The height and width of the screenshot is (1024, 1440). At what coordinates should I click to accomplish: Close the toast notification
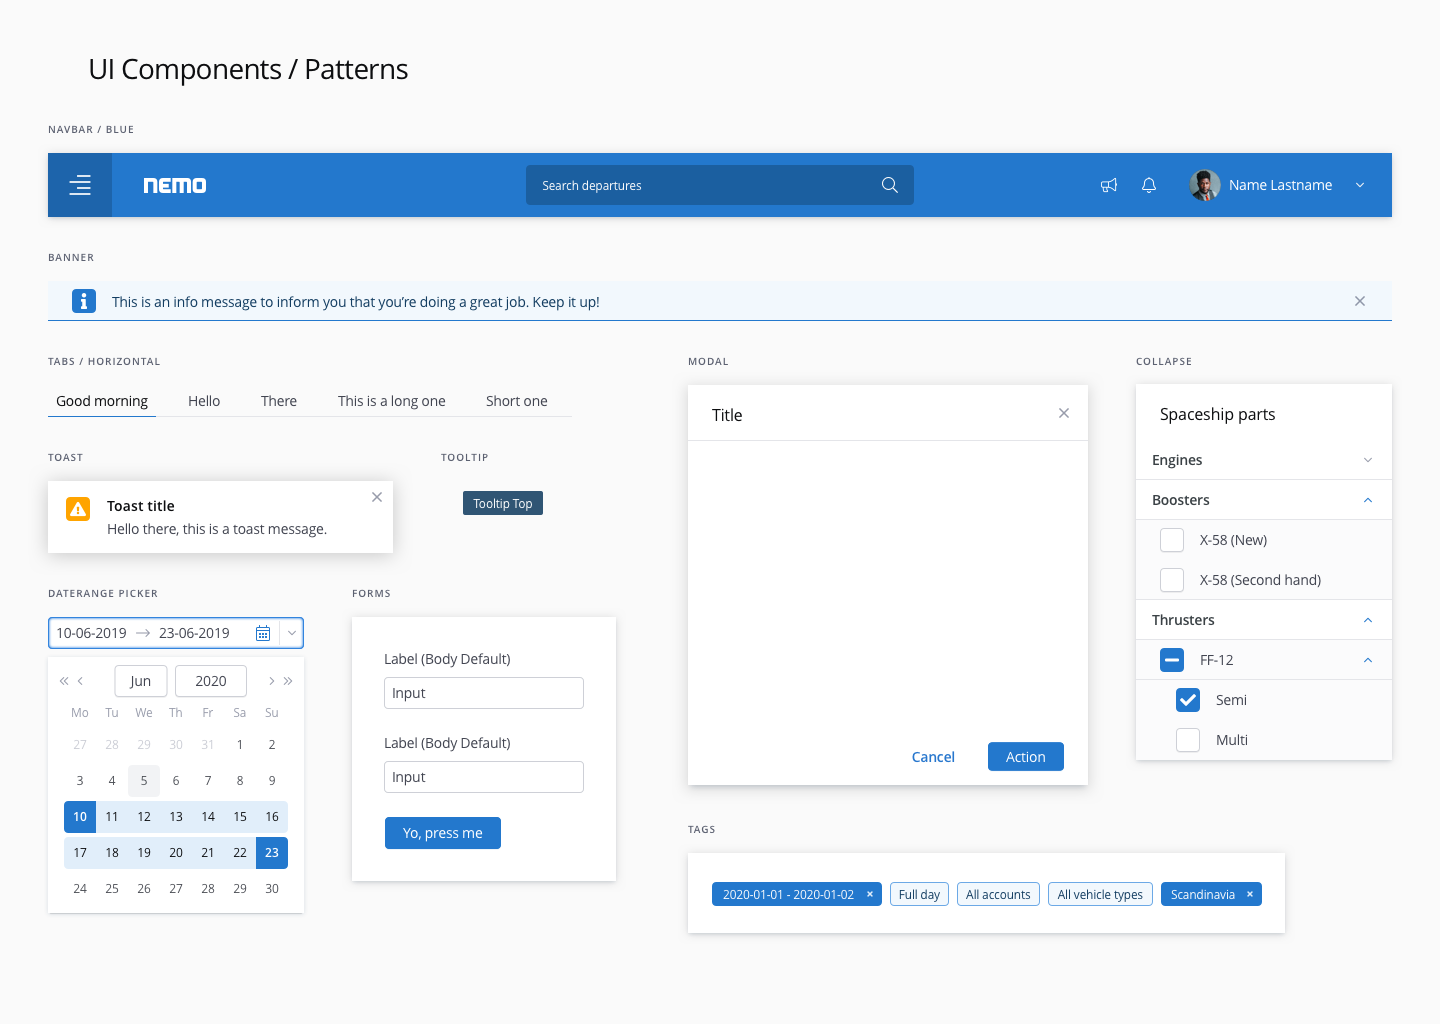click(377, 497)
